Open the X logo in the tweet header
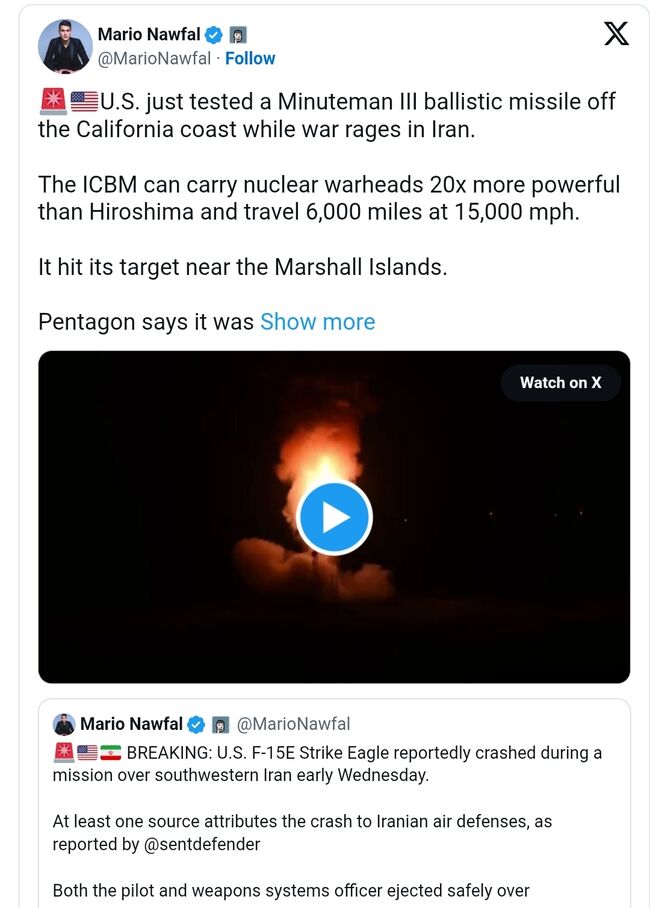 click(x=617, y=35)
